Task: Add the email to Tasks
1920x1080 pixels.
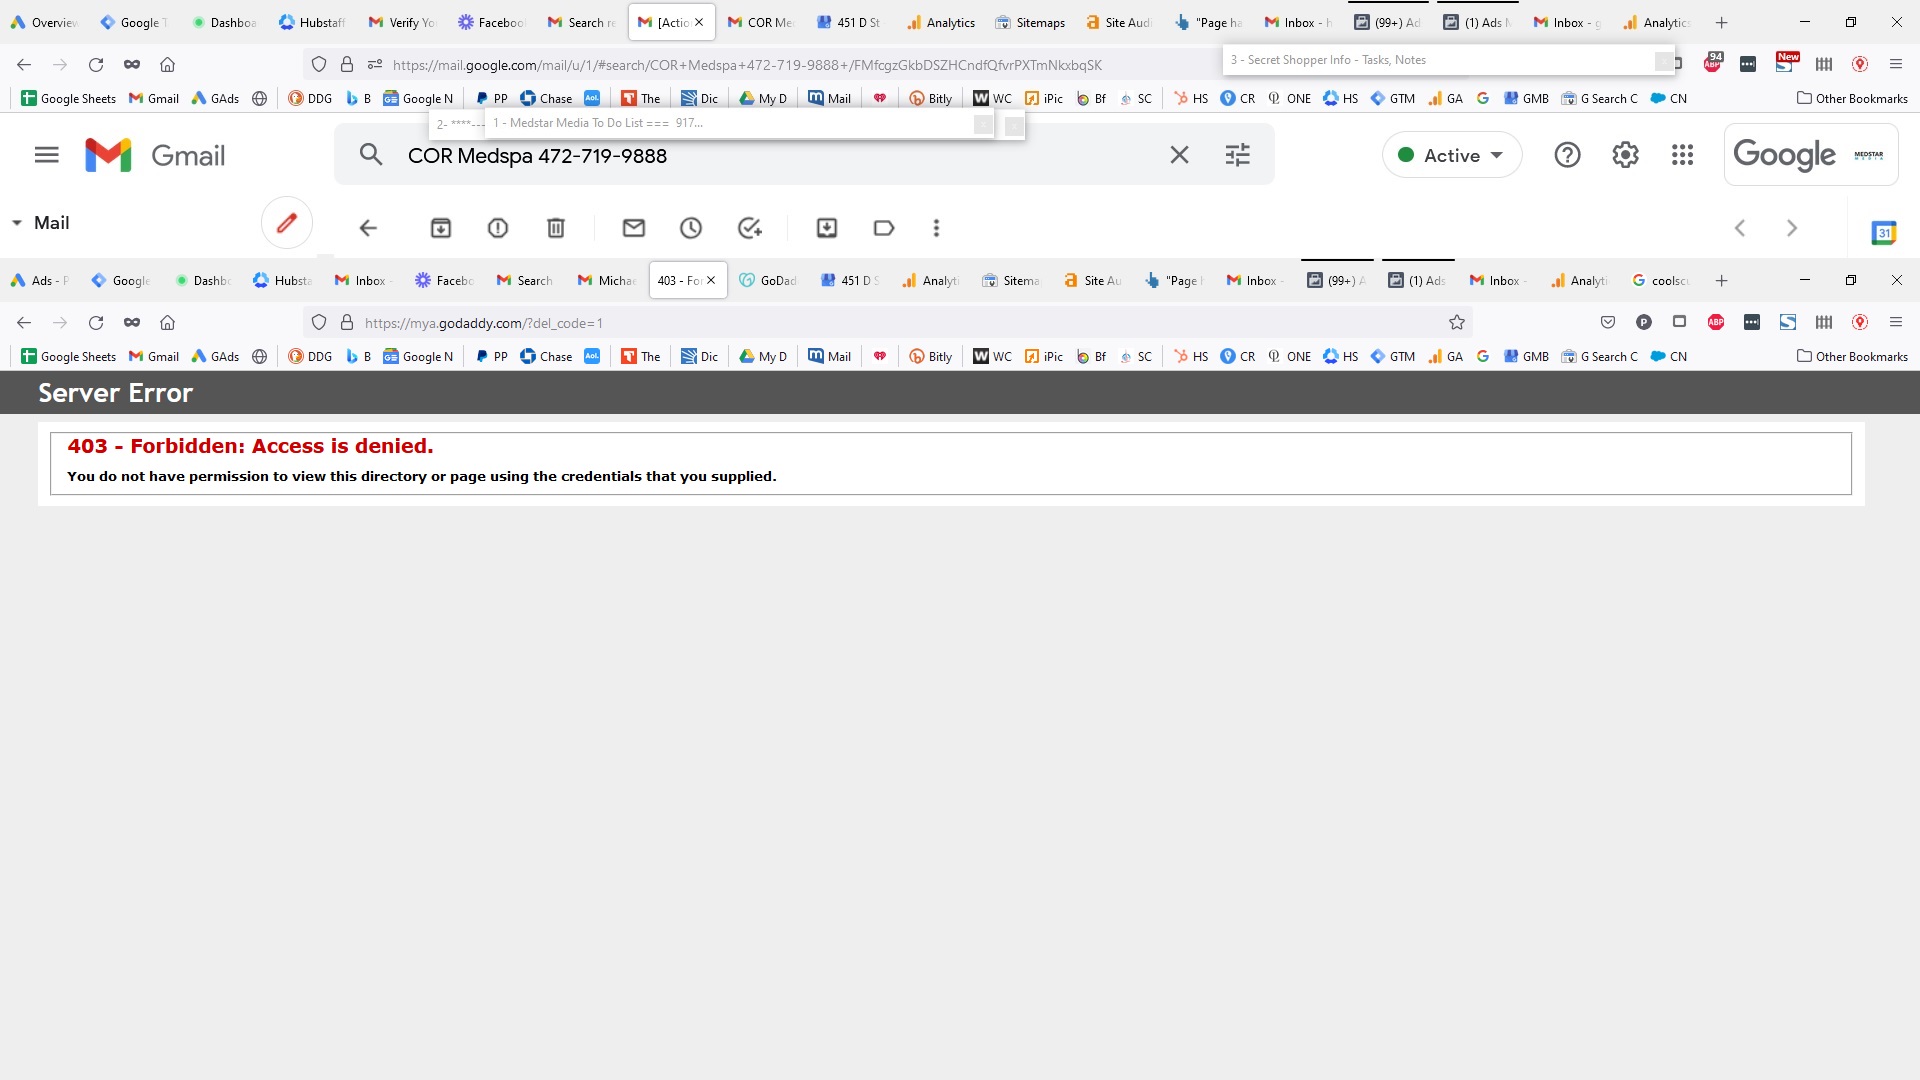Action: [x=750, y=228]
